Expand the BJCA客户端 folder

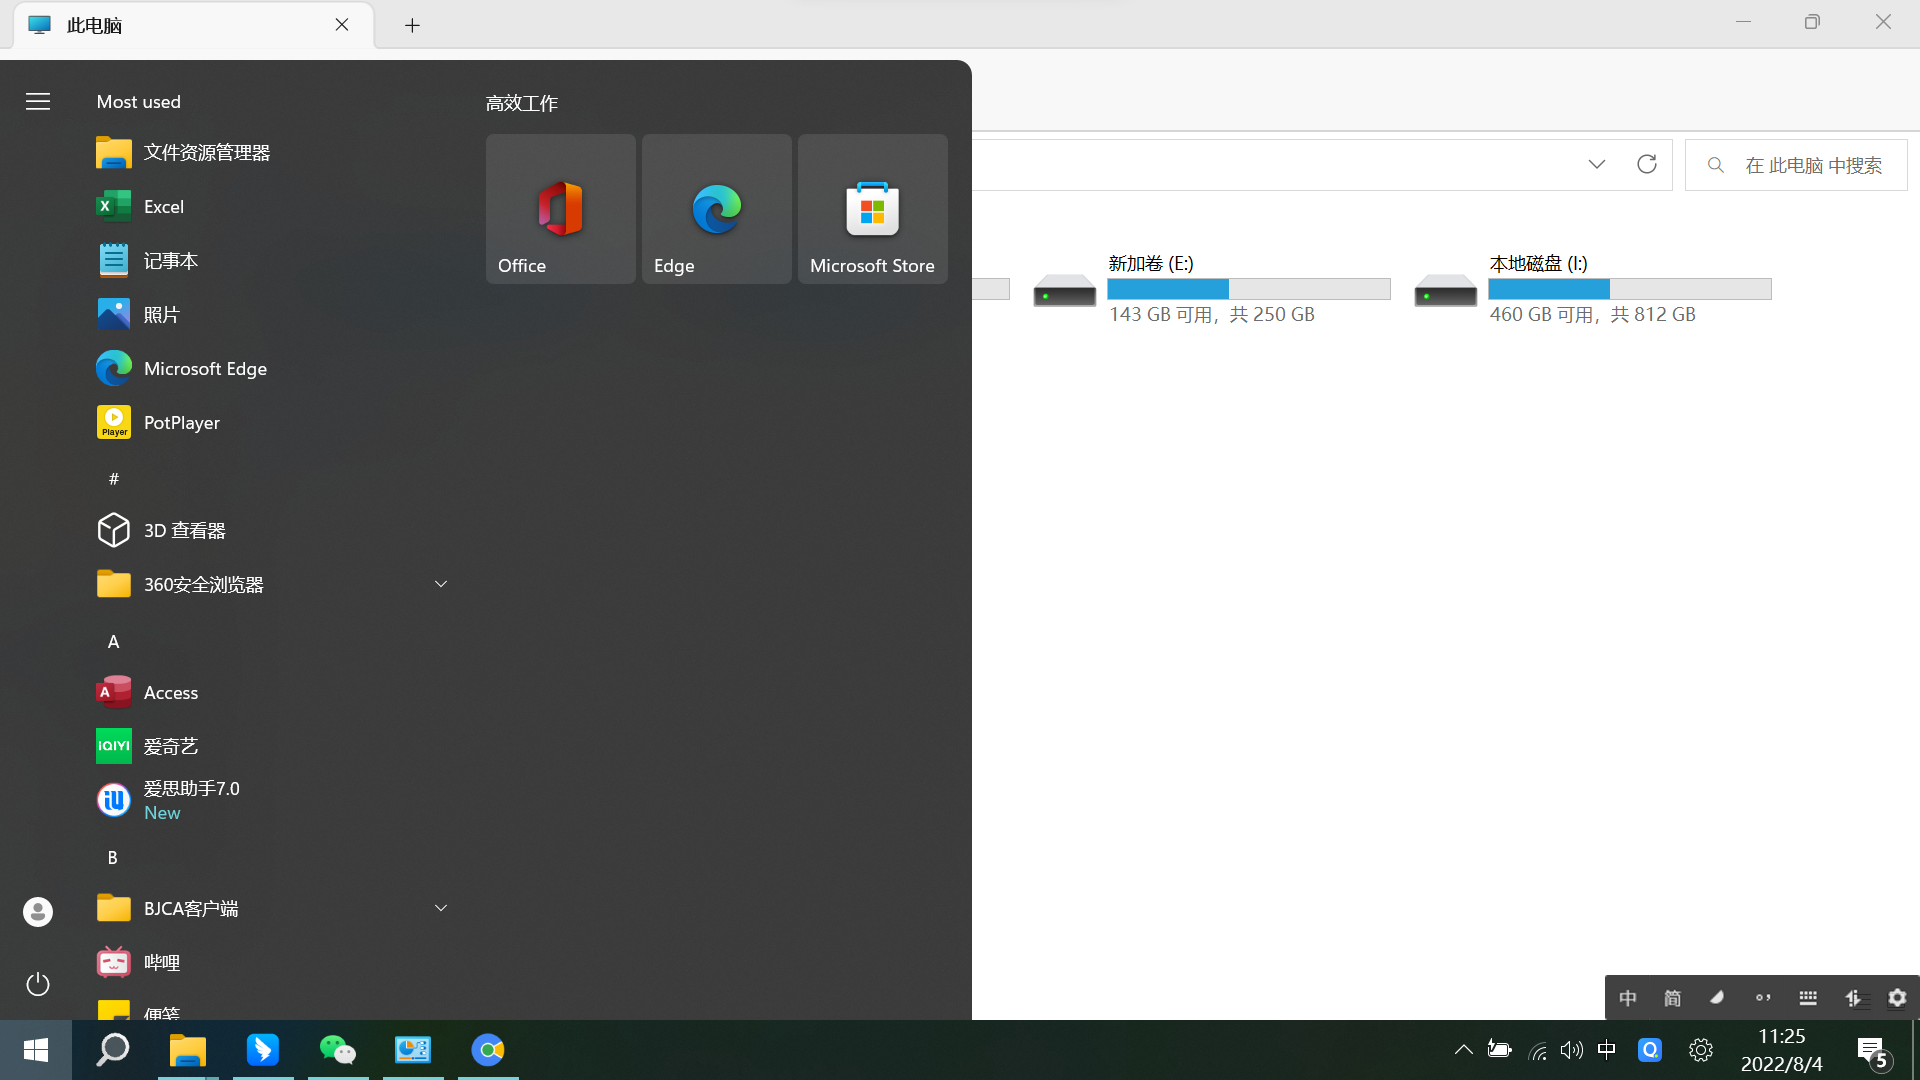tap(441, 908)
